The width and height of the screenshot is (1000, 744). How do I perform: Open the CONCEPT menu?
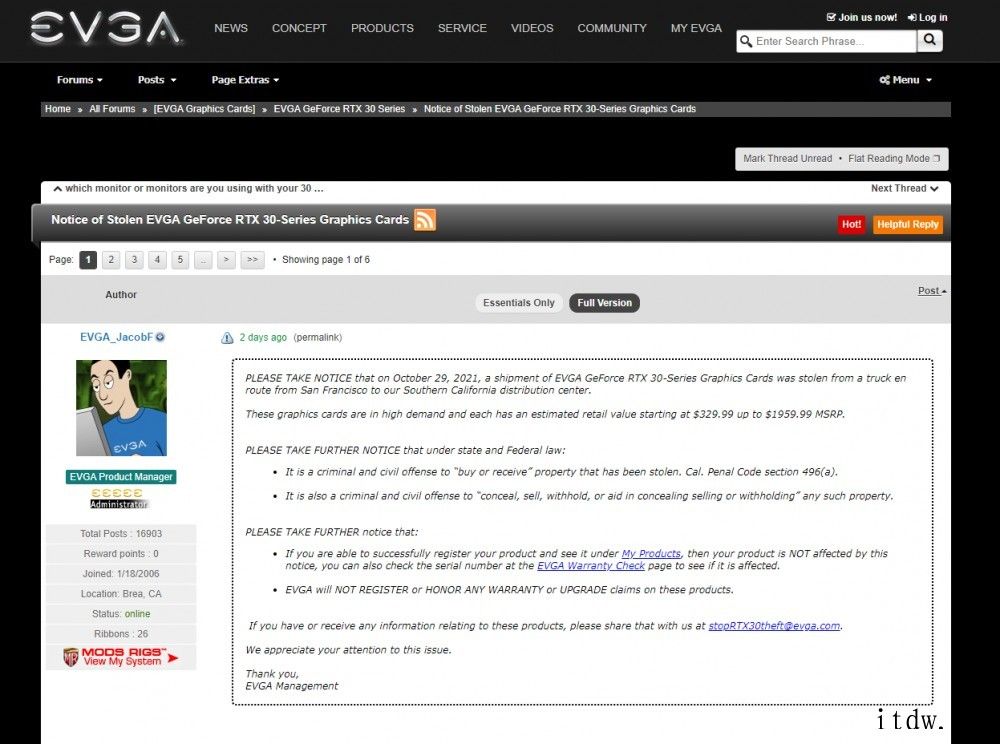[299, 29]
